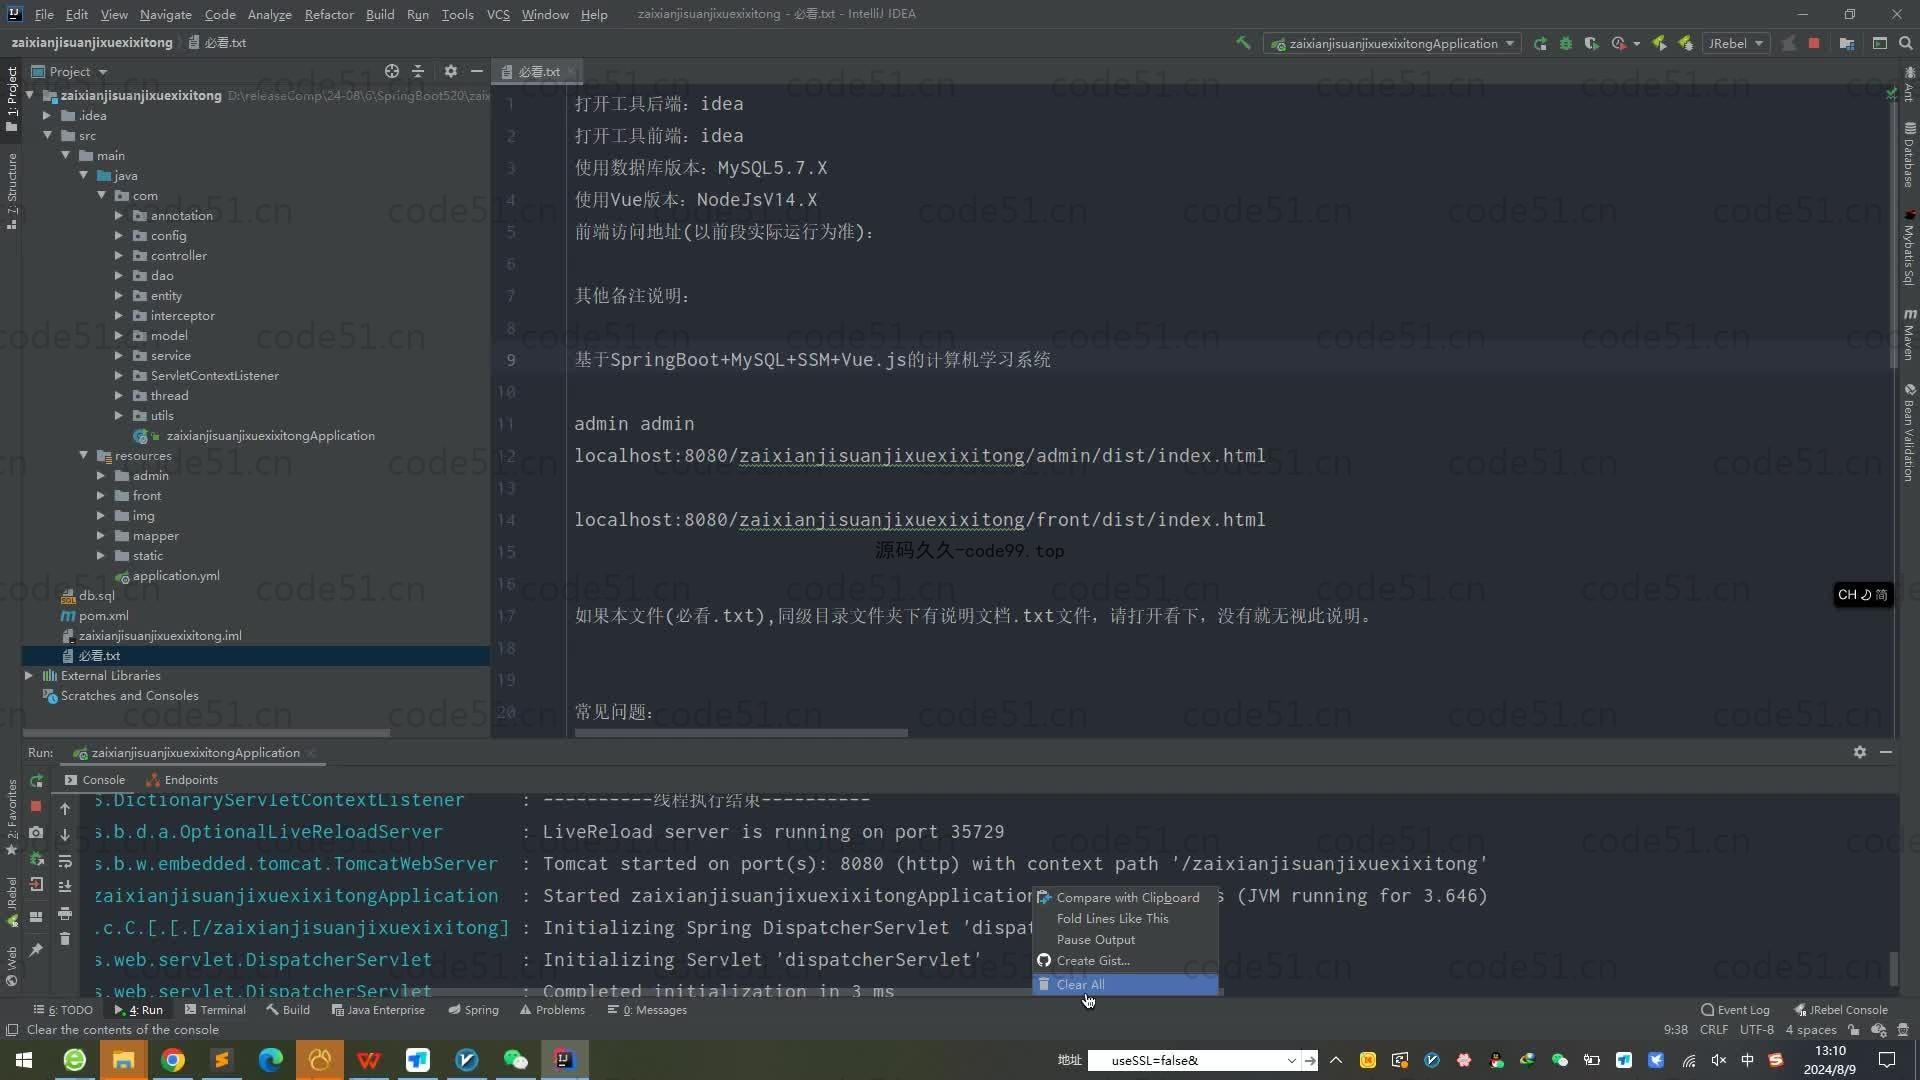Select Clear All in the context menu

pos(1125,985)
